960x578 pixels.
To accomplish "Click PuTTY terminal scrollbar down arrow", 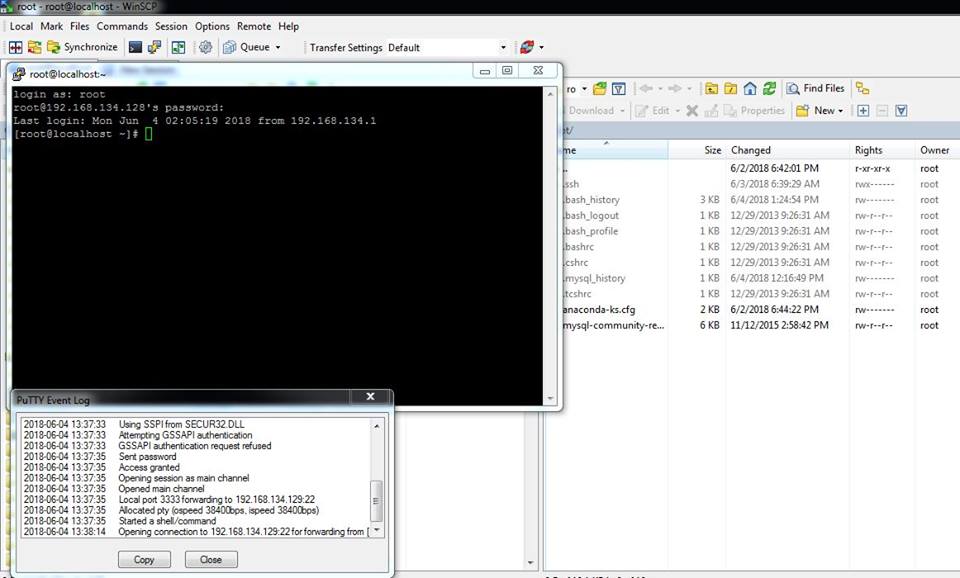I will (550, 398).
